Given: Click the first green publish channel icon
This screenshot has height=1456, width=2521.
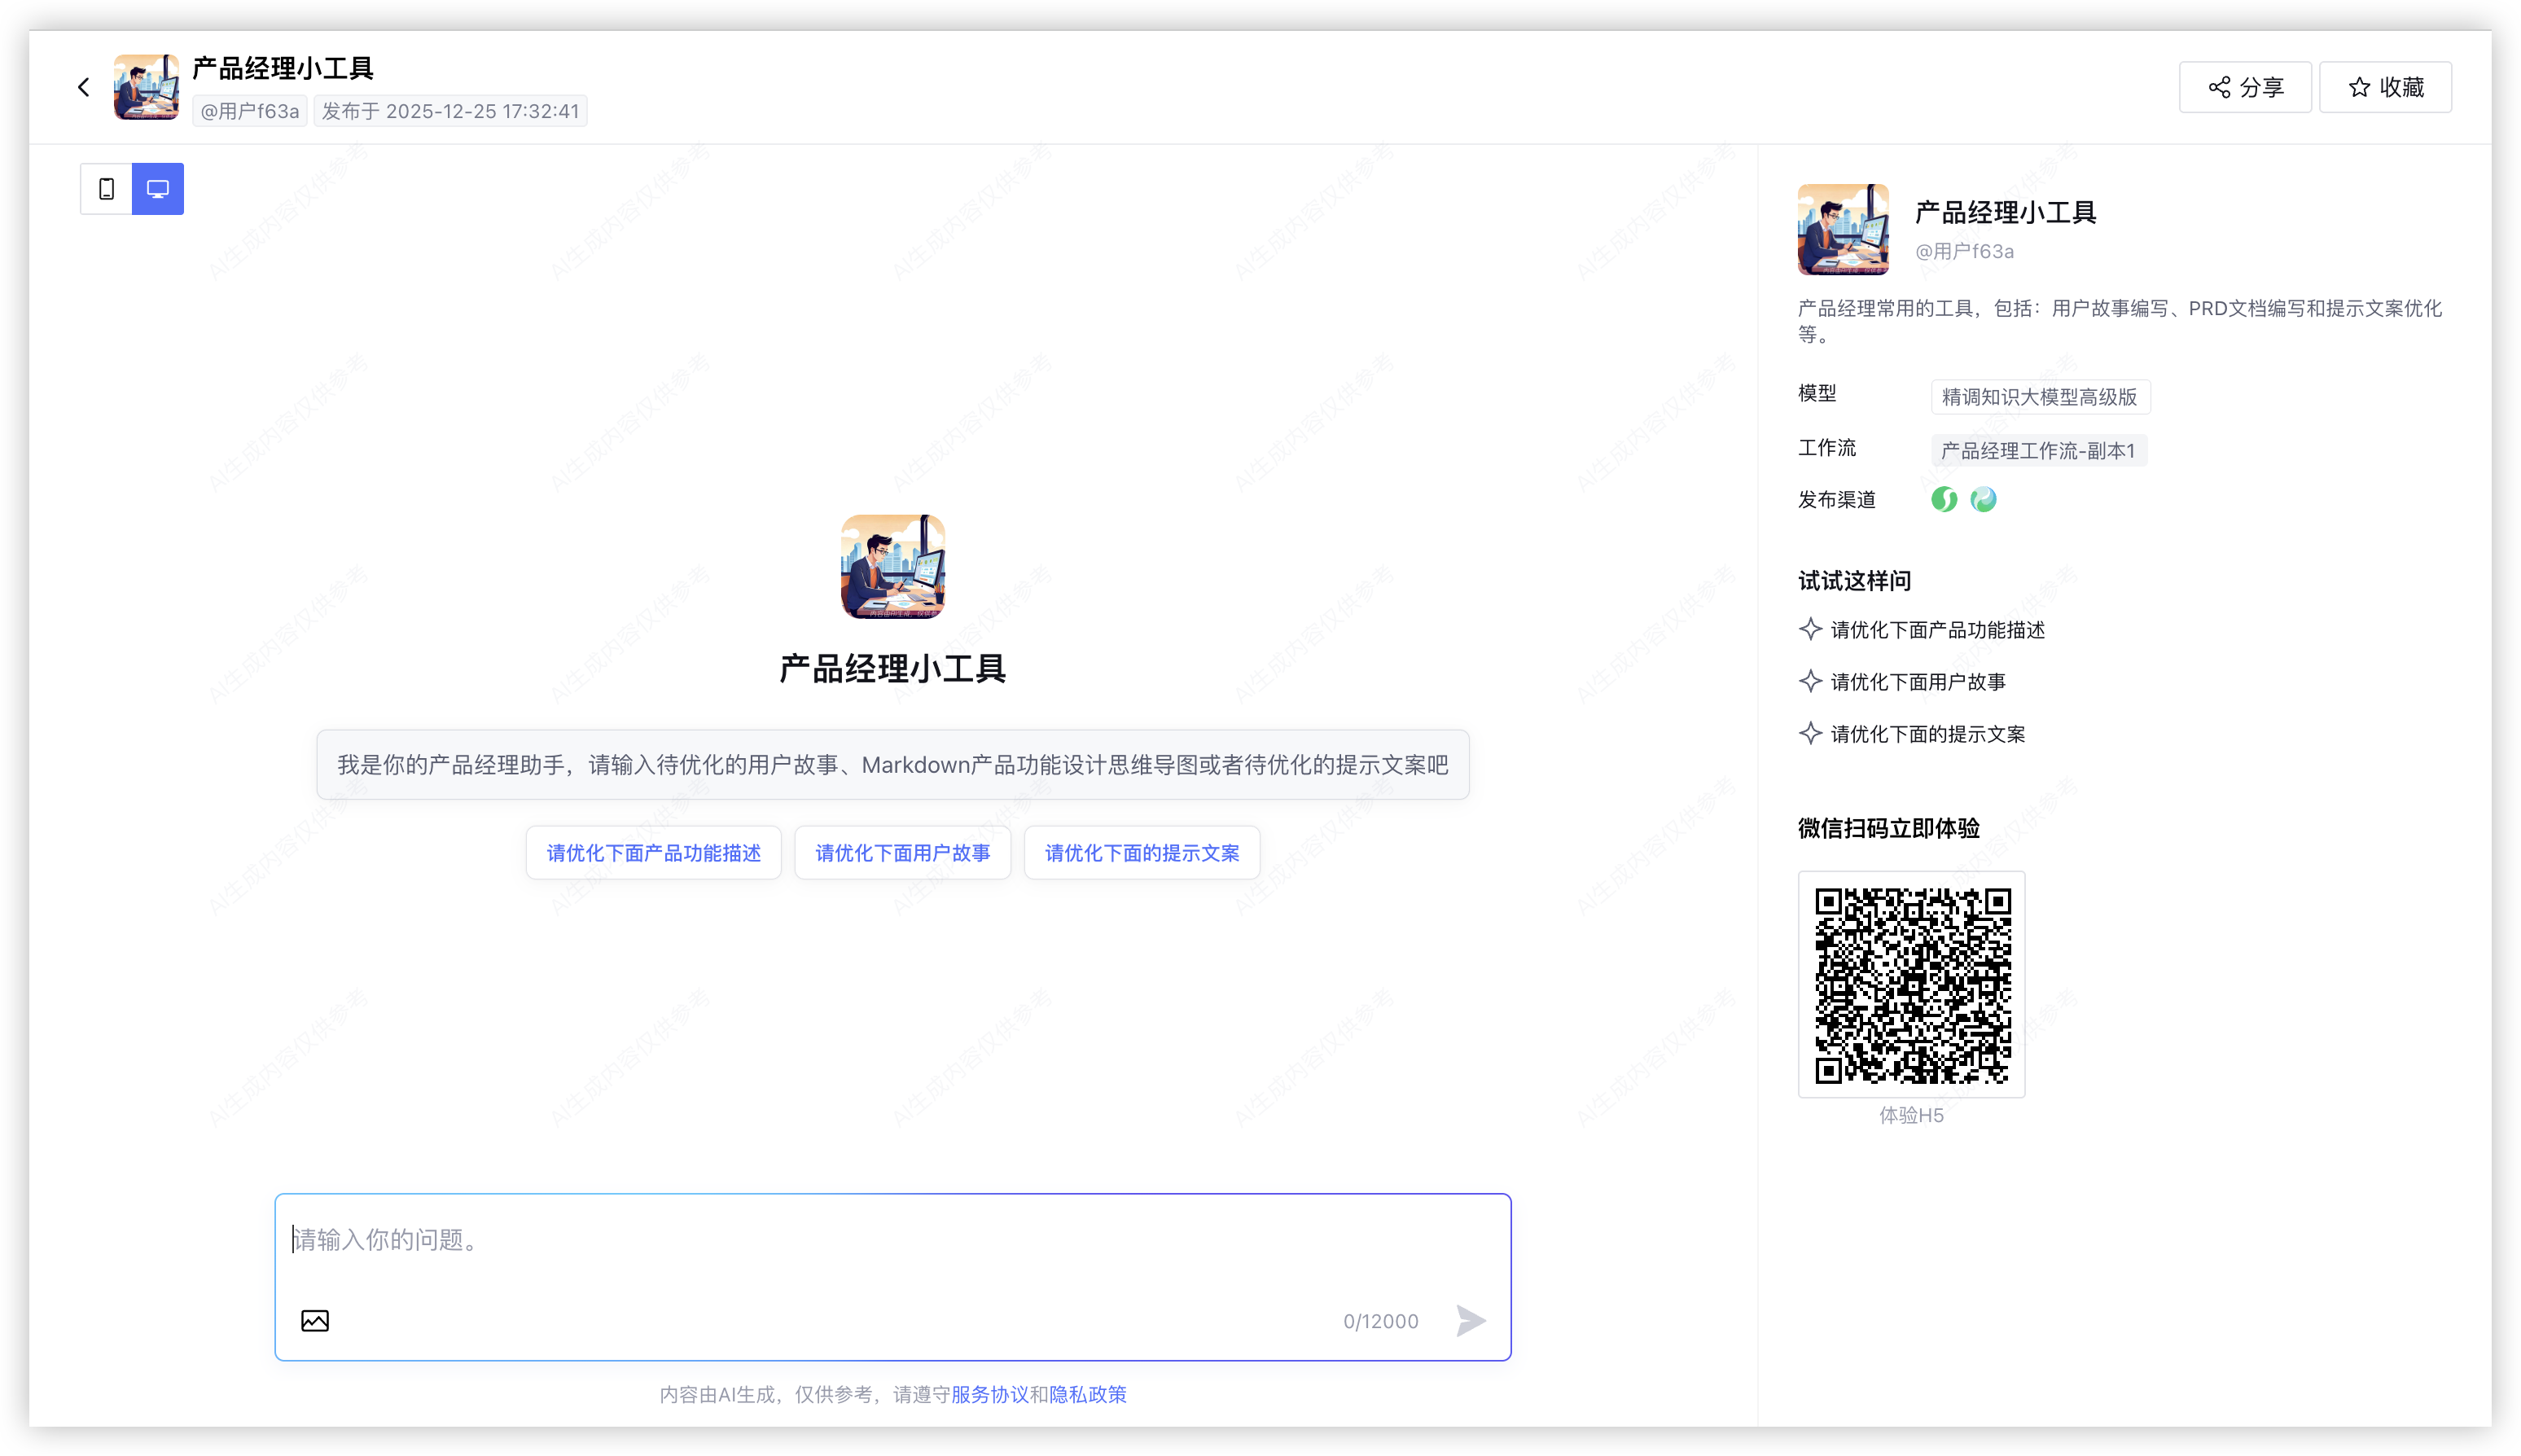Looking at the screenshot, I should 1944,499.
